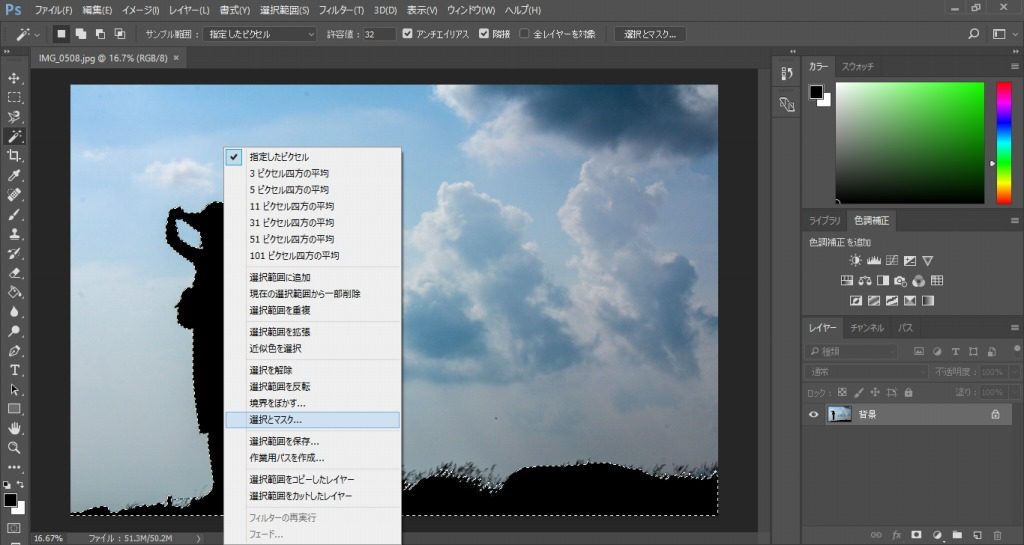Toggle the アンチエイリアス checkbox
The width and height of the screenshot is (1024, 545).
[407, 34]
